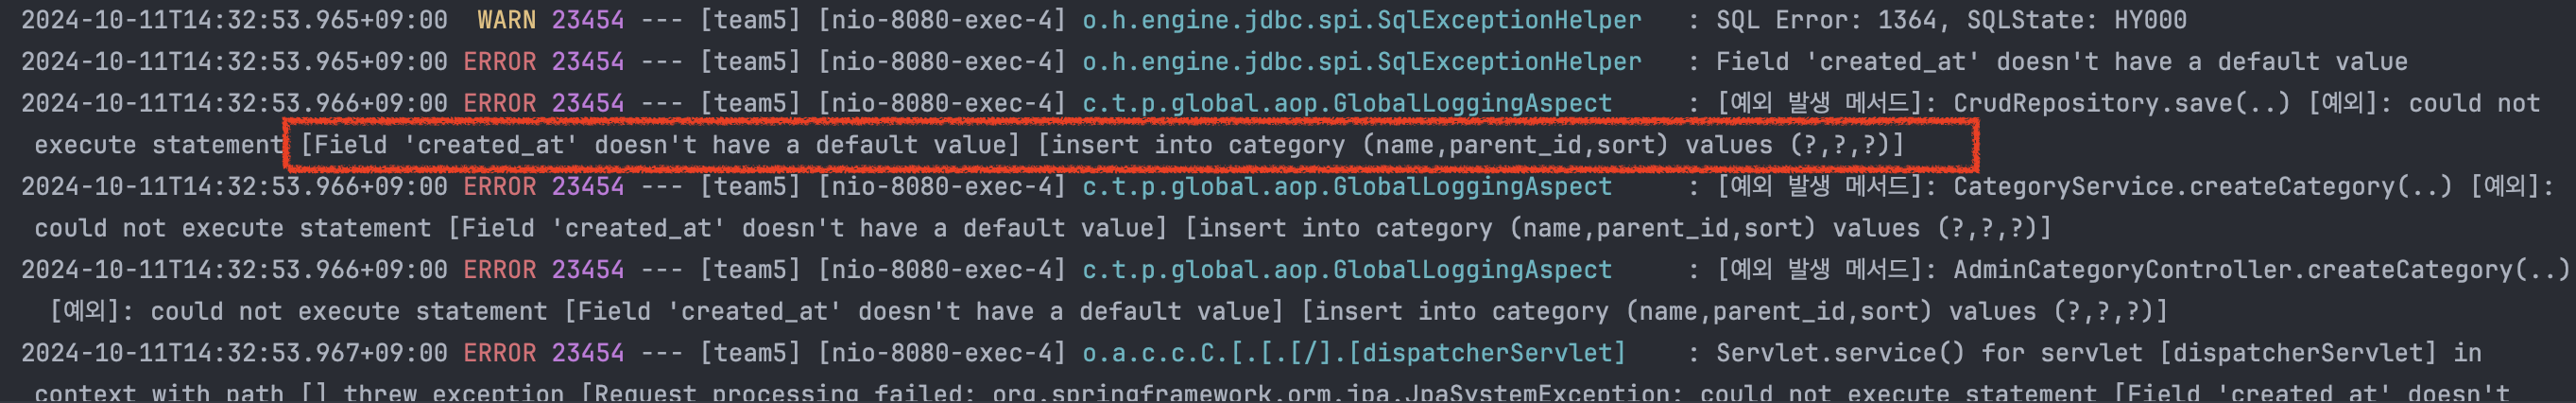Click the timestamp ending in 53.967+09:00
The image size is (2576, 403).
tap(234, 353)
